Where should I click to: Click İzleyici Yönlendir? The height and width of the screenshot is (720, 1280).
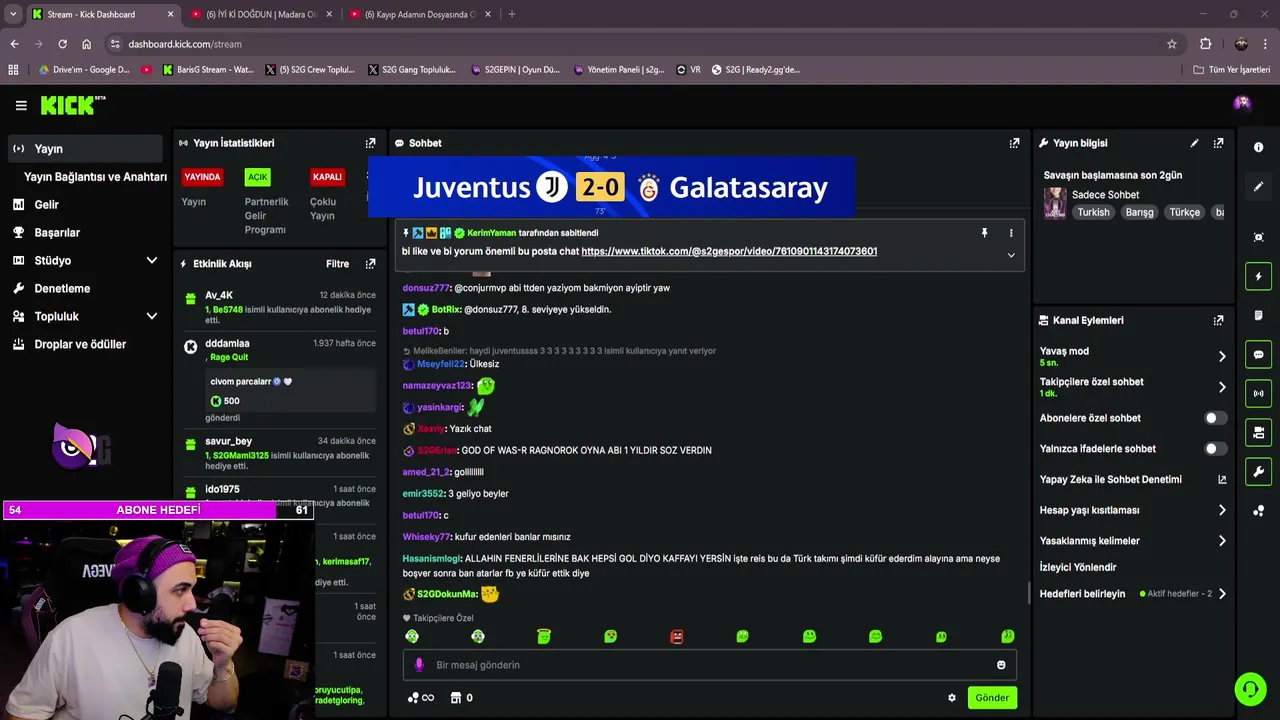click(x=1078, y=567)
